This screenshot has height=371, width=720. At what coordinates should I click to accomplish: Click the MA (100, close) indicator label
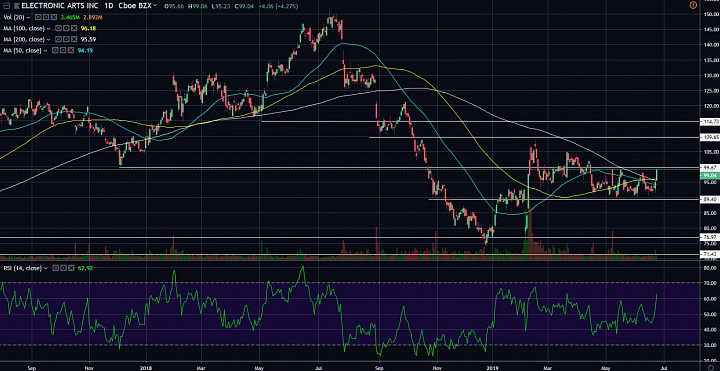[24, 28]
